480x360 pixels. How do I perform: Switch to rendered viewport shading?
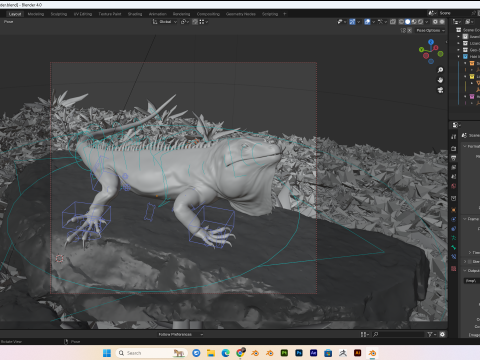420,22
